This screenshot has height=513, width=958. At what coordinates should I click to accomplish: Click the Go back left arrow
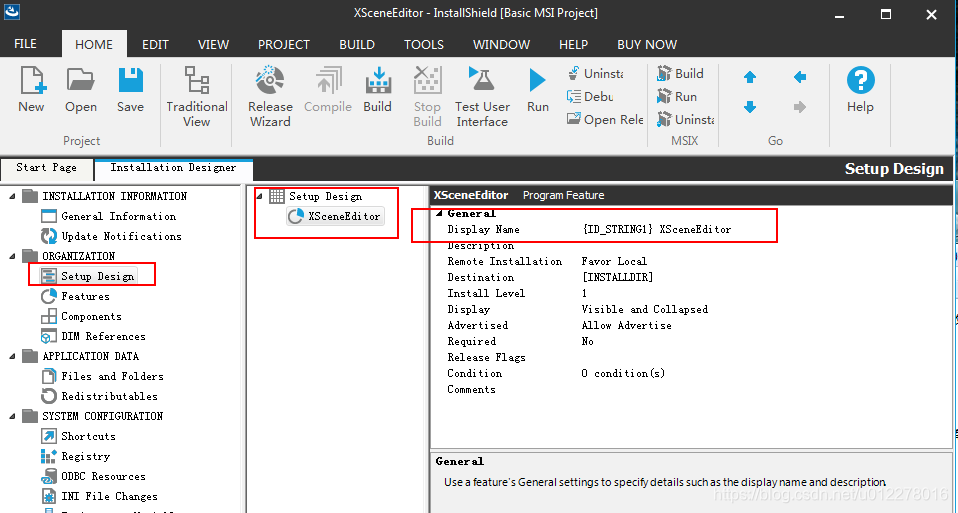(x=800, y=77)
